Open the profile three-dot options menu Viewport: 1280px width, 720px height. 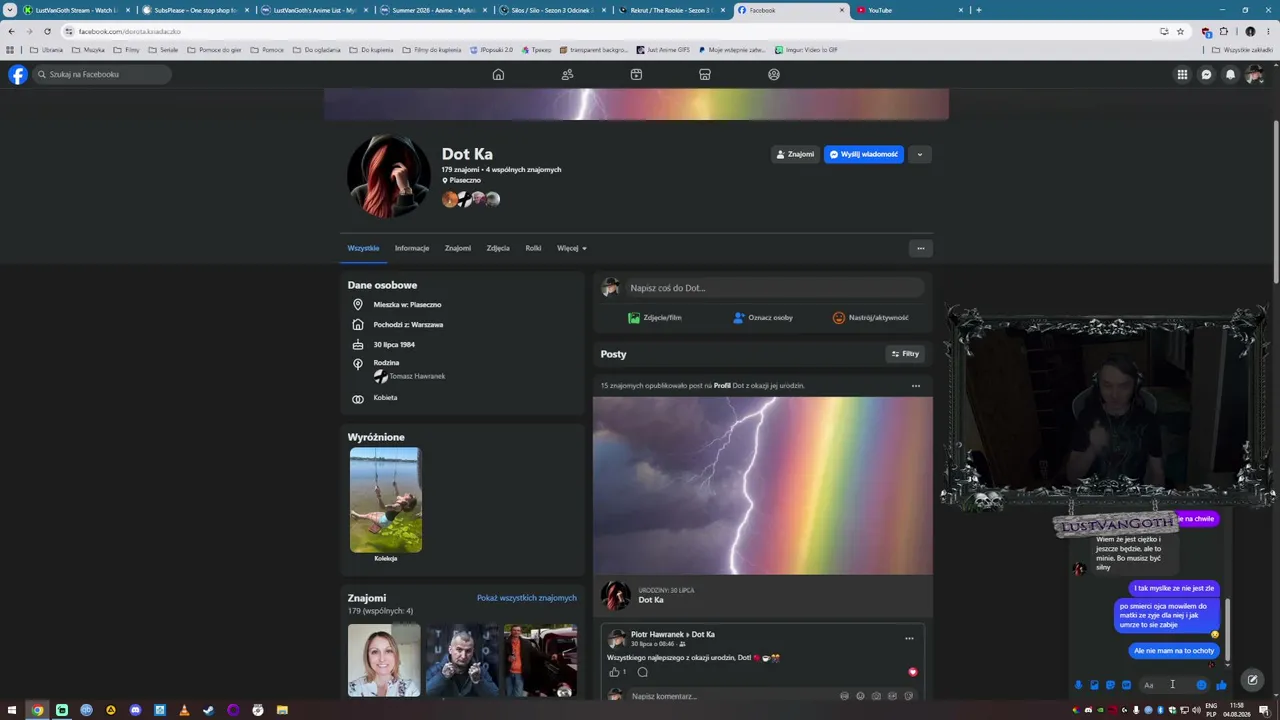[x=921, y=248]
